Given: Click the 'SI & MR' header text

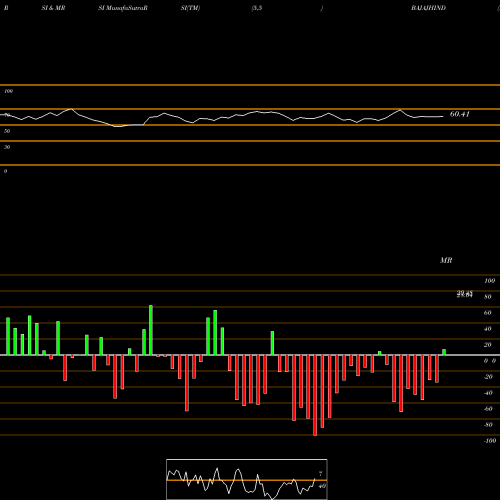Looking at the screenshot, I should click(53, 8).
